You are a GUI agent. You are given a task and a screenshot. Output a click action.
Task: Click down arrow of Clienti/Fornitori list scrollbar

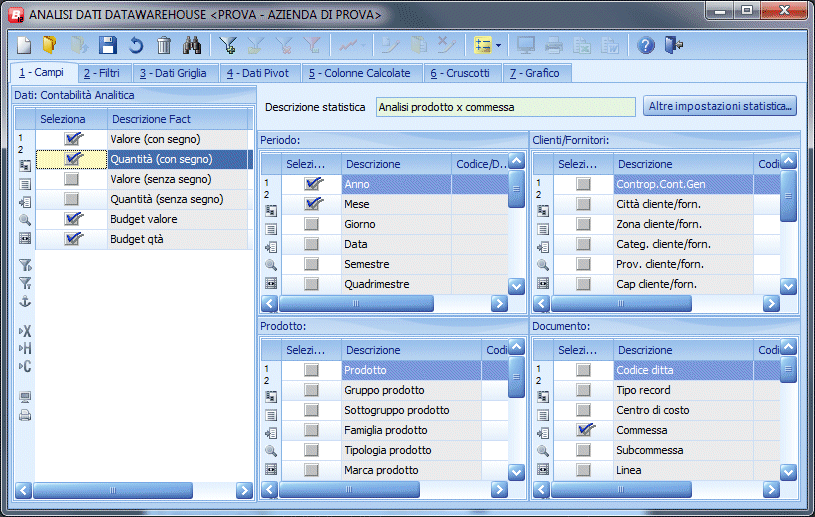[788, 286]
